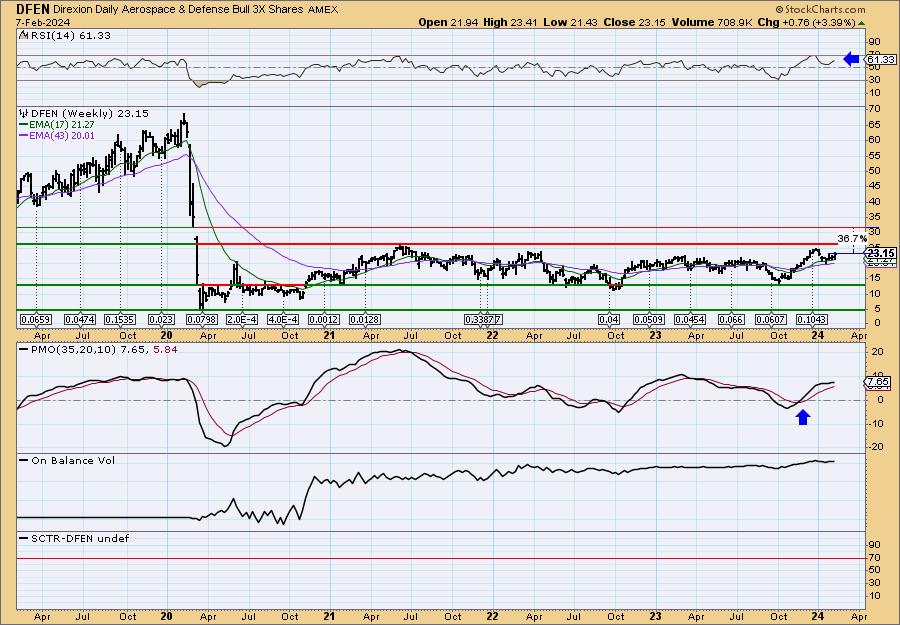Select the Open 21.94 value
Image resolution: width=900 pixels, height=625 pixels.
click(x=448, y=22)
